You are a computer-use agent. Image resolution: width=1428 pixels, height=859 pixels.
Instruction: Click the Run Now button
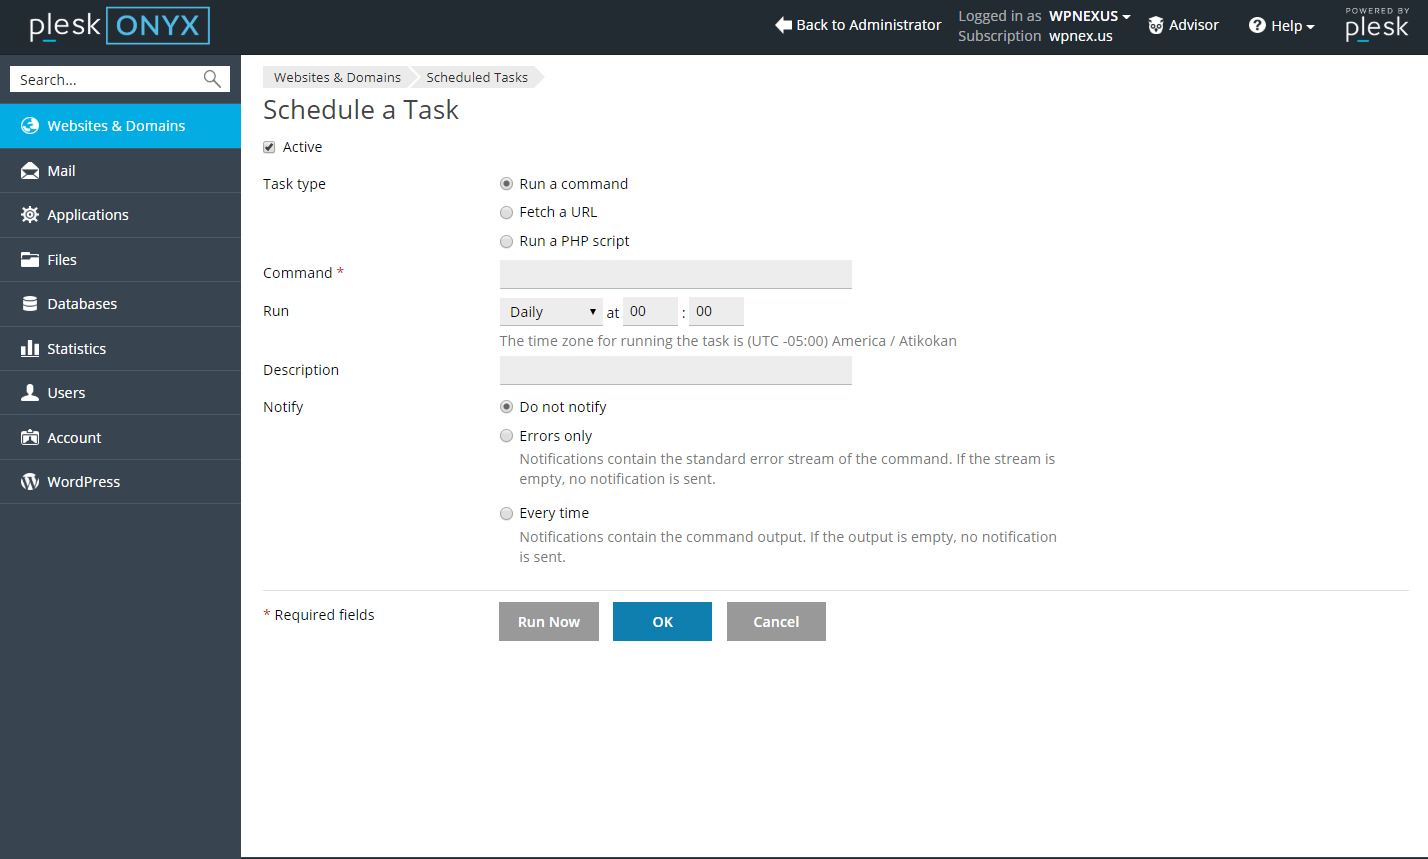coord(549,621)
